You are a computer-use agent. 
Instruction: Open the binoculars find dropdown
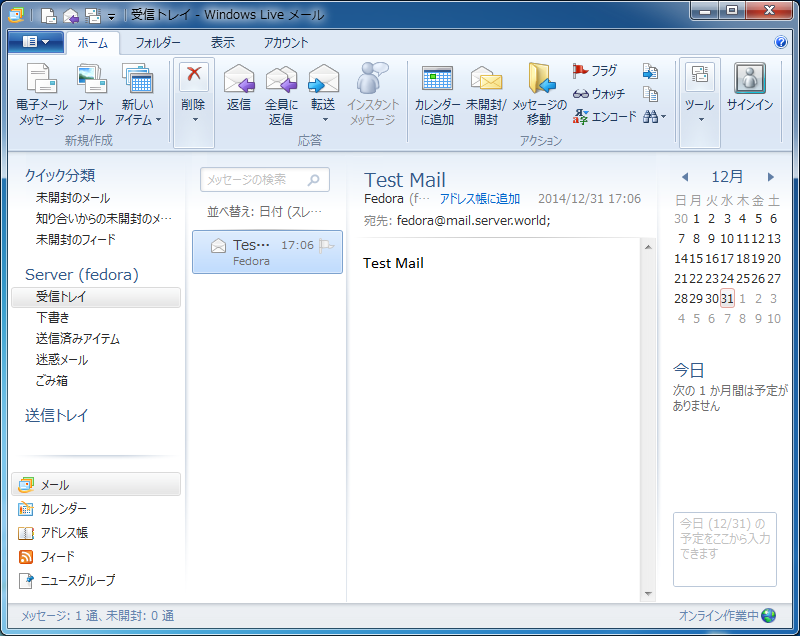click(654, 117)
